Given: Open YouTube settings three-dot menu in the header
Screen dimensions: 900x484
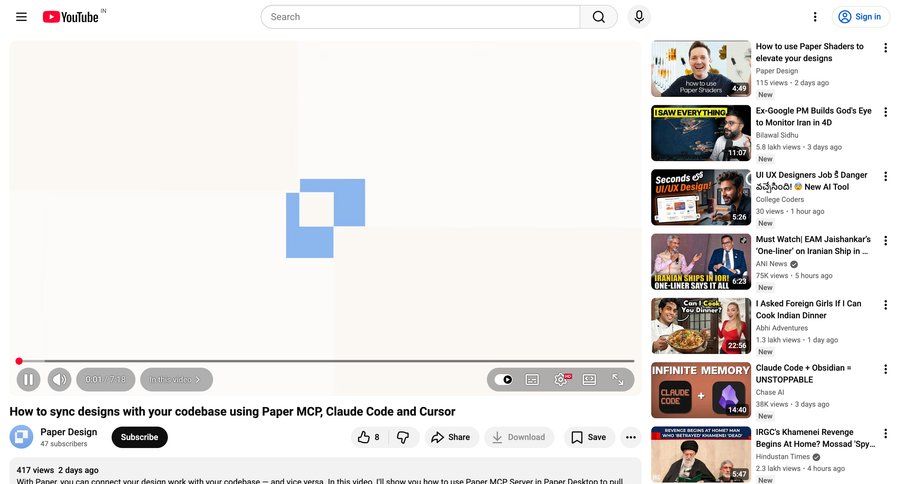Looking at the screenshot, I should click(x=815, y=17).
